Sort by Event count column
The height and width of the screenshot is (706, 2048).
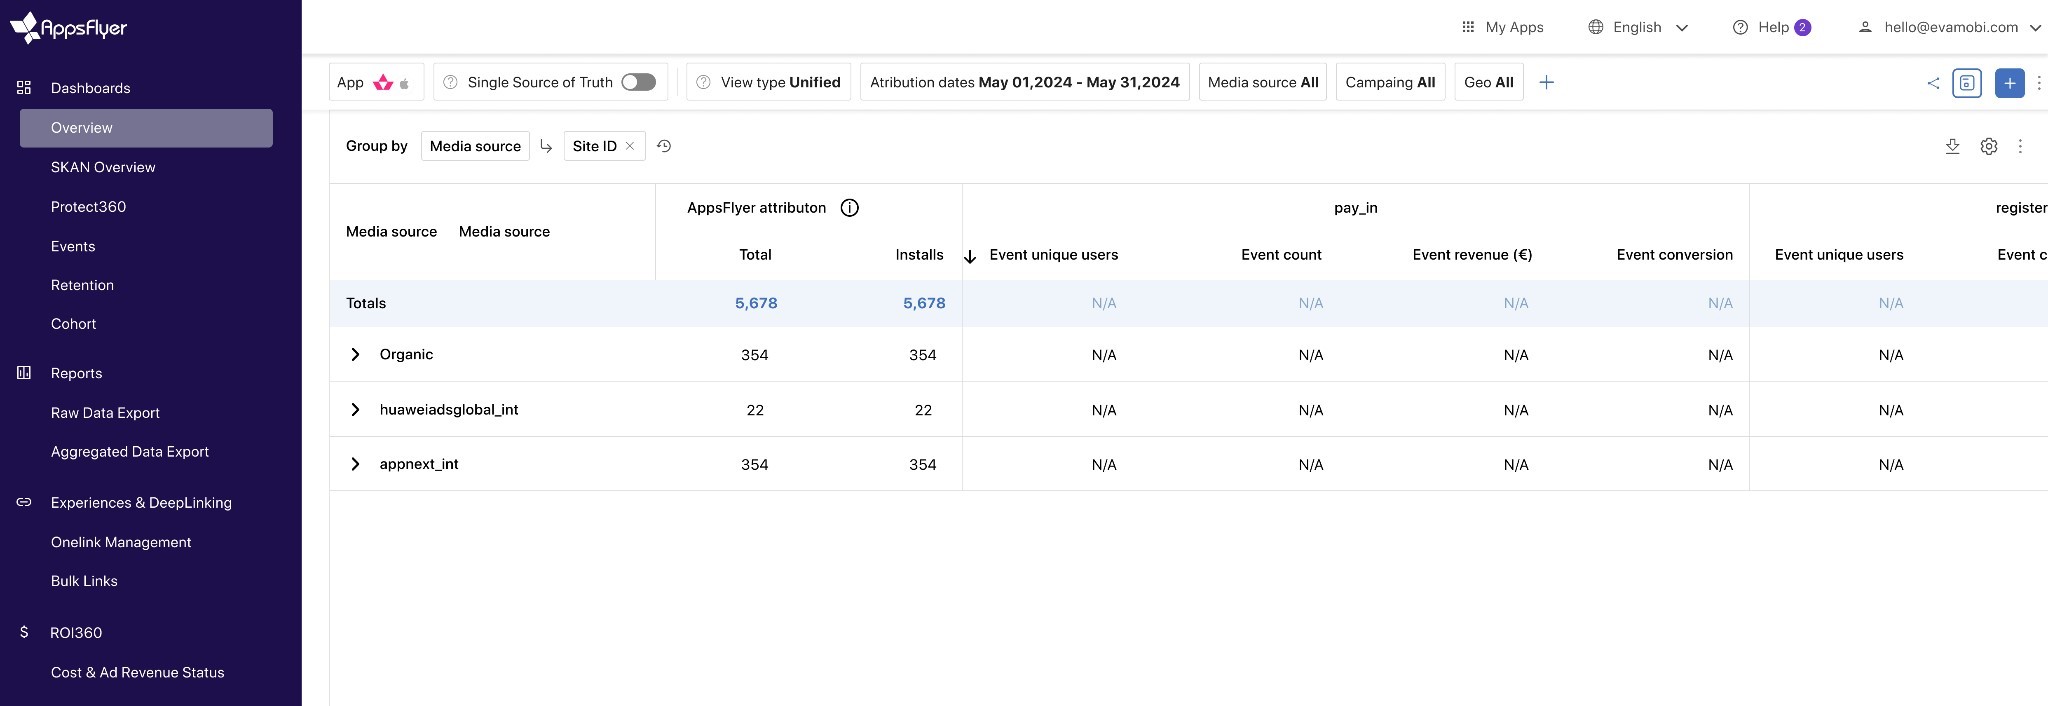pyautogui.click(x=1281, y=255)
